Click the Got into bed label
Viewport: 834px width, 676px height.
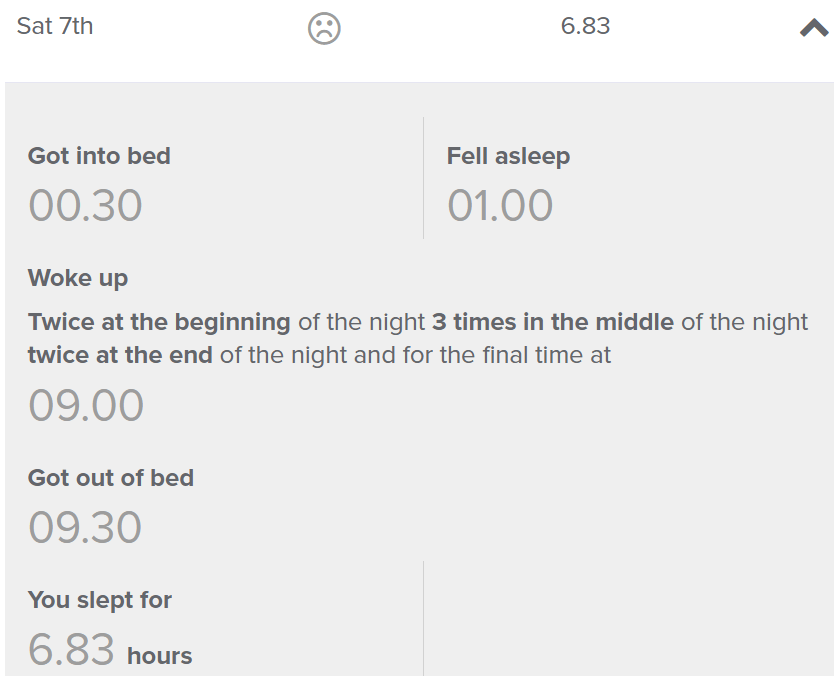click(x=99, y=156)
